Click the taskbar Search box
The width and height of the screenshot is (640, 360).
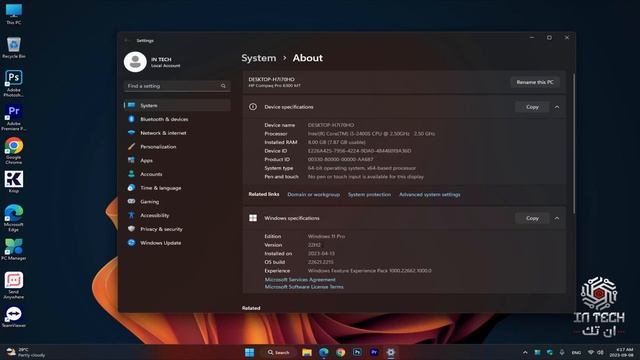279,352
